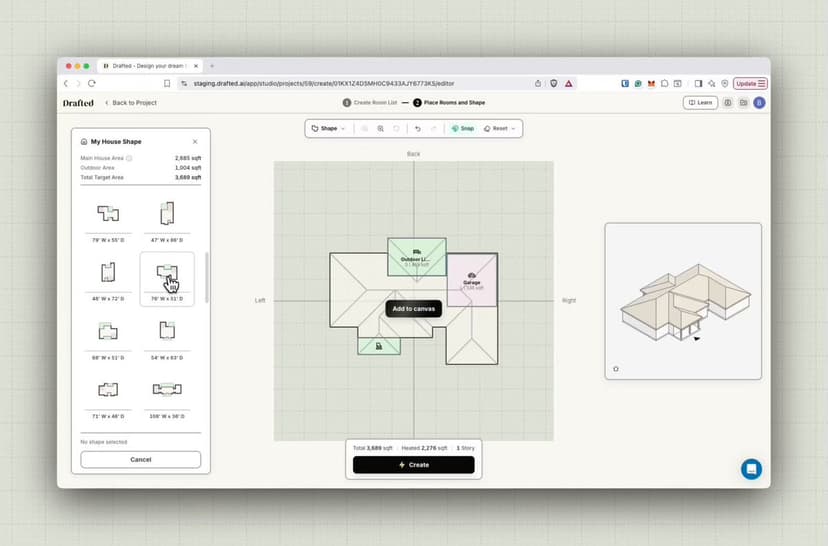Image resolution: width=828 pixels, height=546 pixels.
Task: Click the black Create button
Action: pyautogui.click(x=413, y=465)
